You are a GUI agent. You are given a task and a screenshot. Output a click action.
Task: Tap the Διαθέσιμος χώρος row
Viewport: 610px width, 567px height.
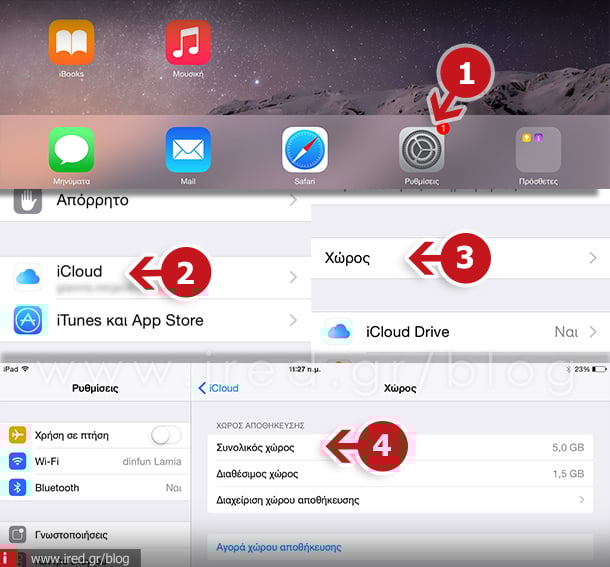tap(400, 474)
